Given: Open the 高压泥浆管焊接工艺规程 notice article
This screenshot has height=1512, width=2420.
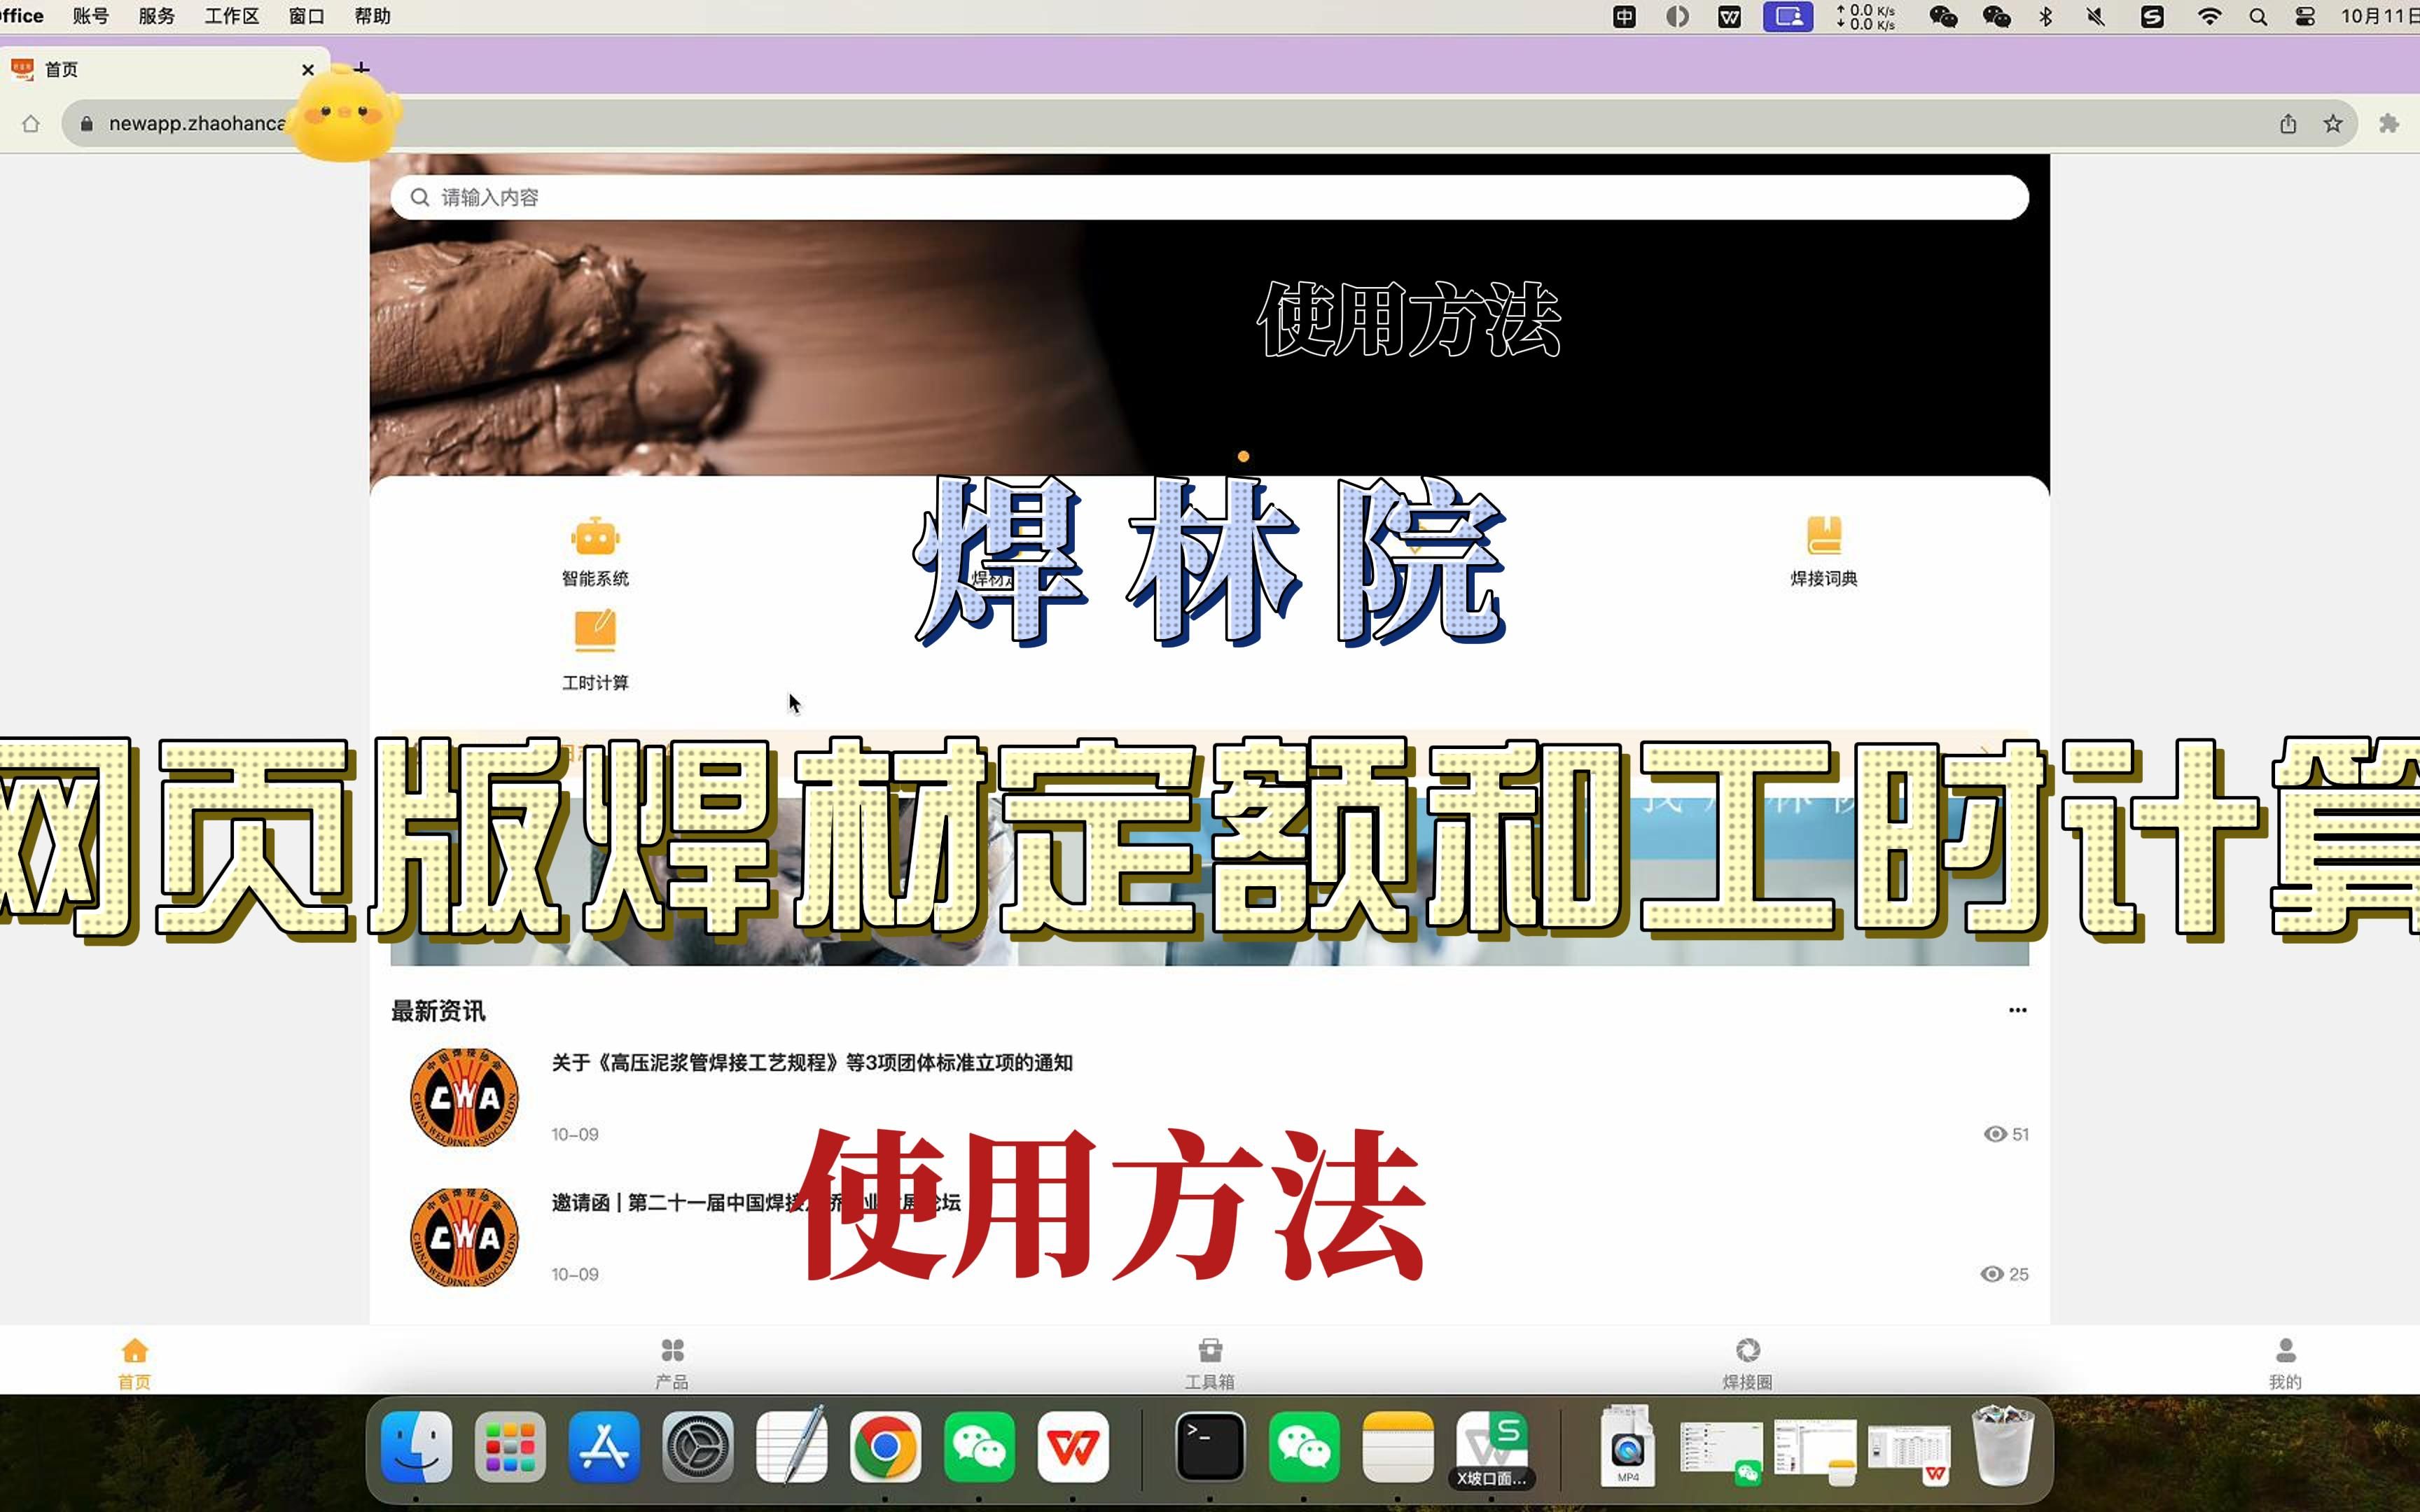Looking at the screenshot, I should tap(810, 1063).
